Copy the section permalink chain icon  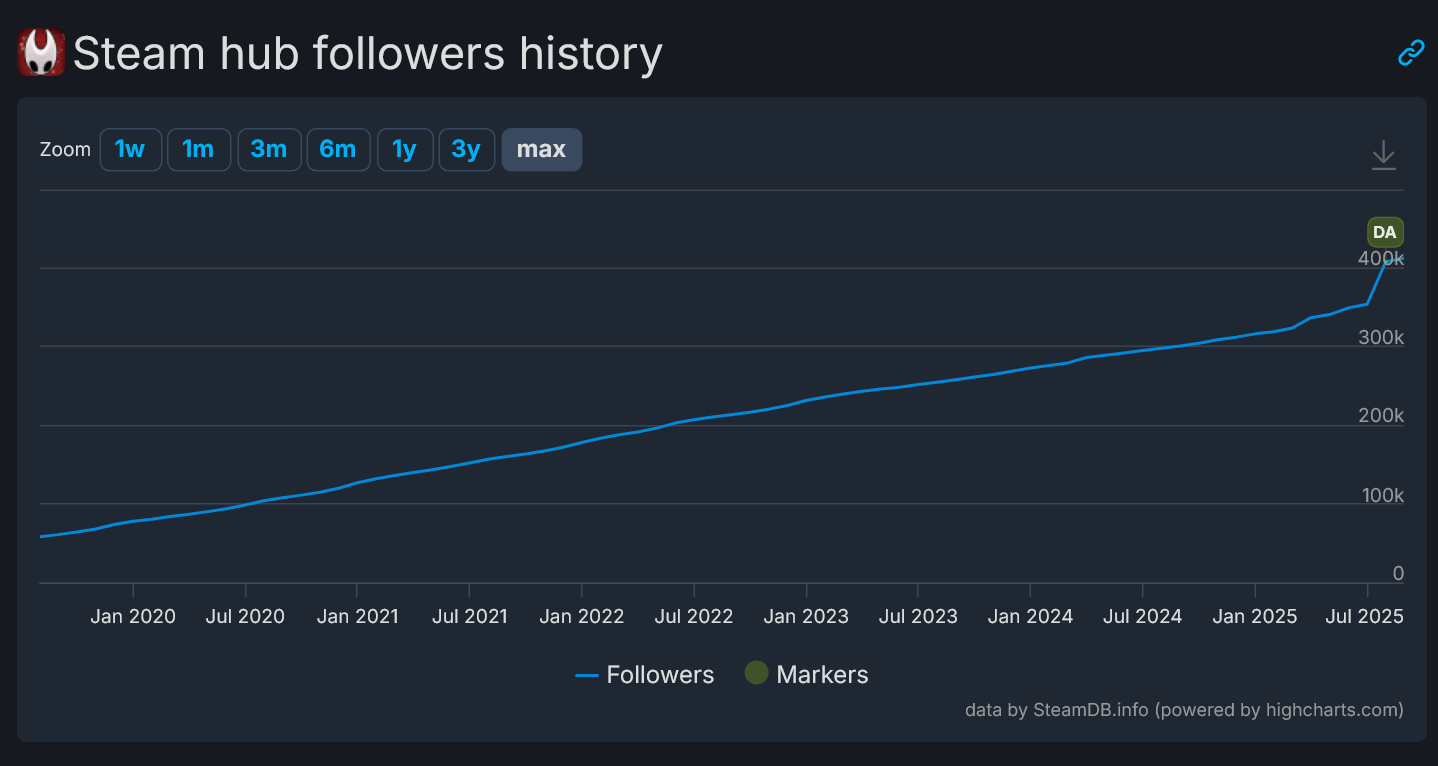pos(1410,53)
